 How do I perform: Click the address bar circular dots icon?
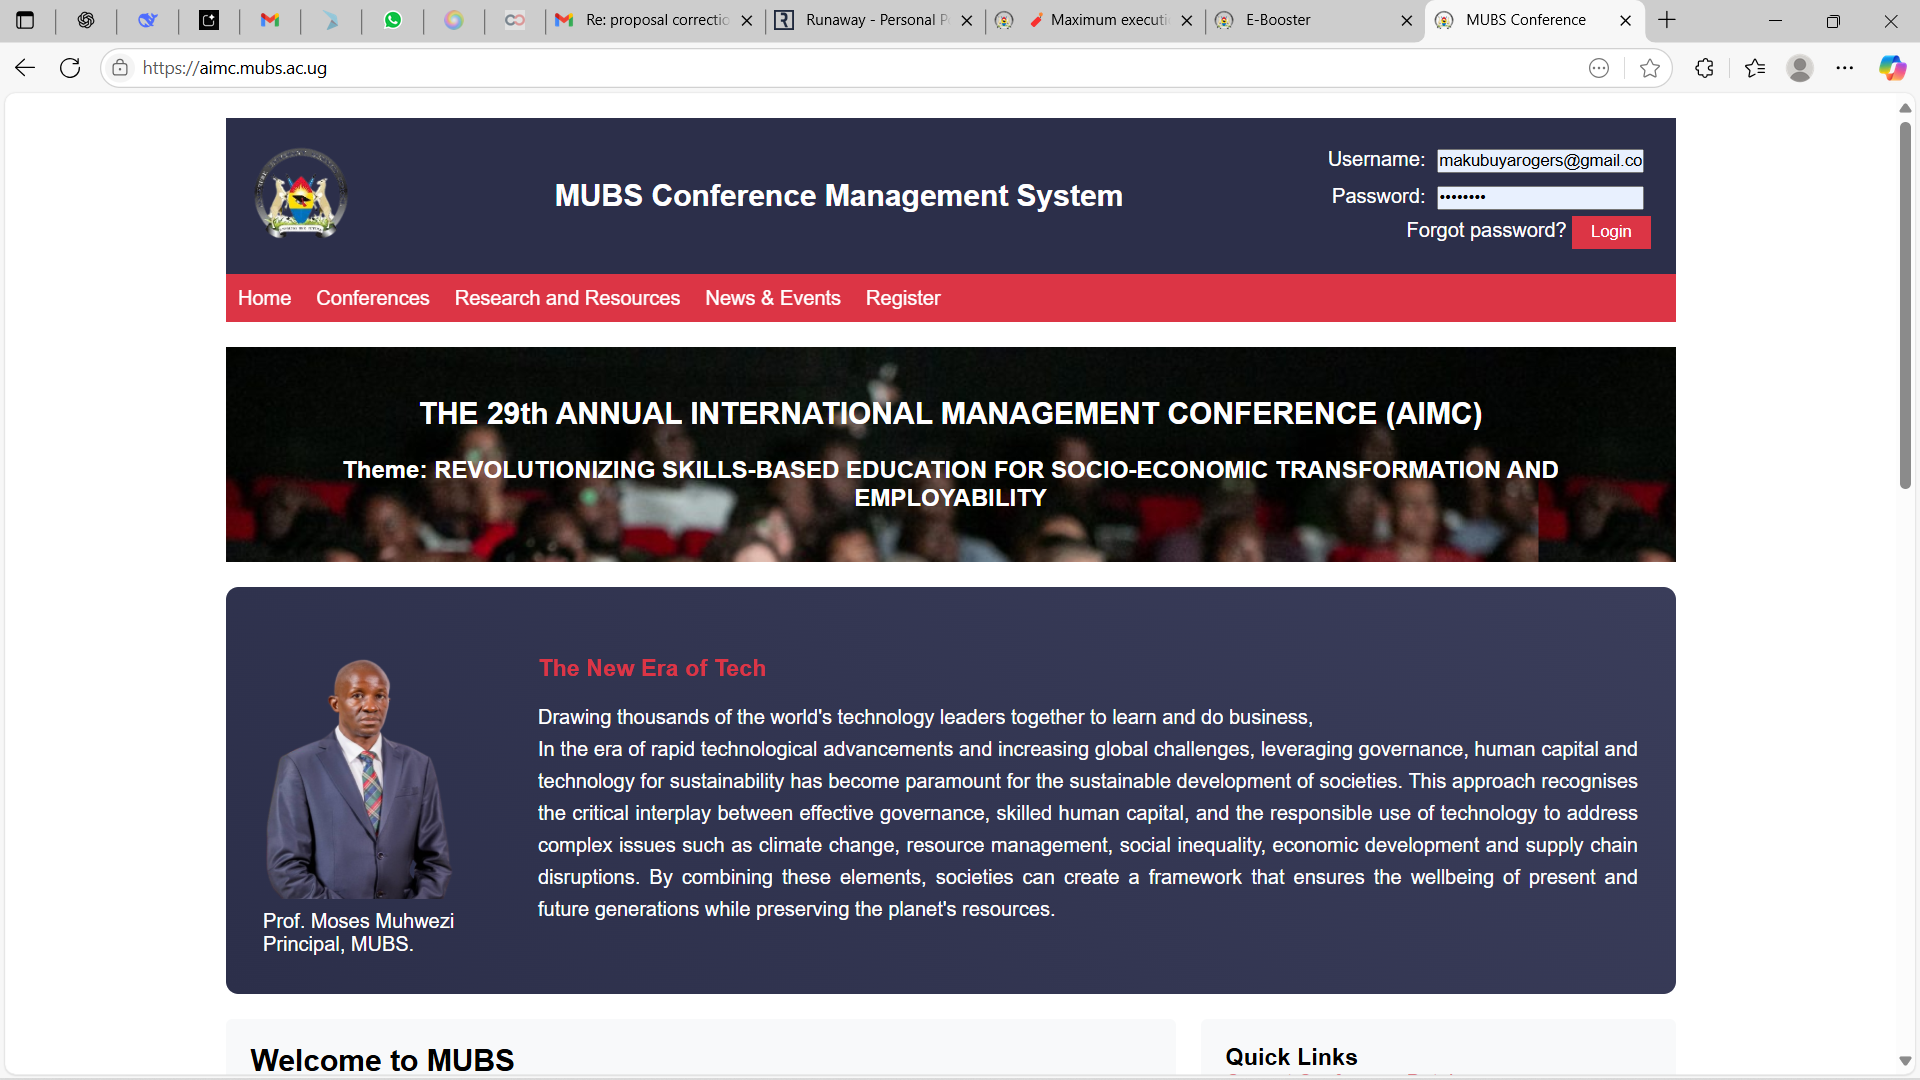1599,68
